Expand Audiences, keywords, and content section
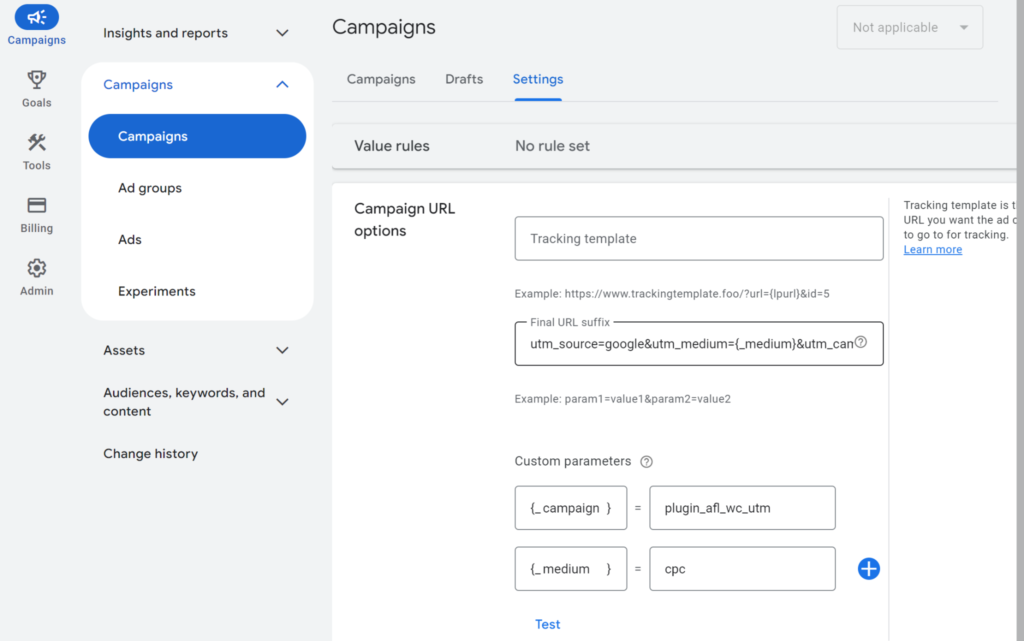1024x641 pixels. click(x=282, y=402)
